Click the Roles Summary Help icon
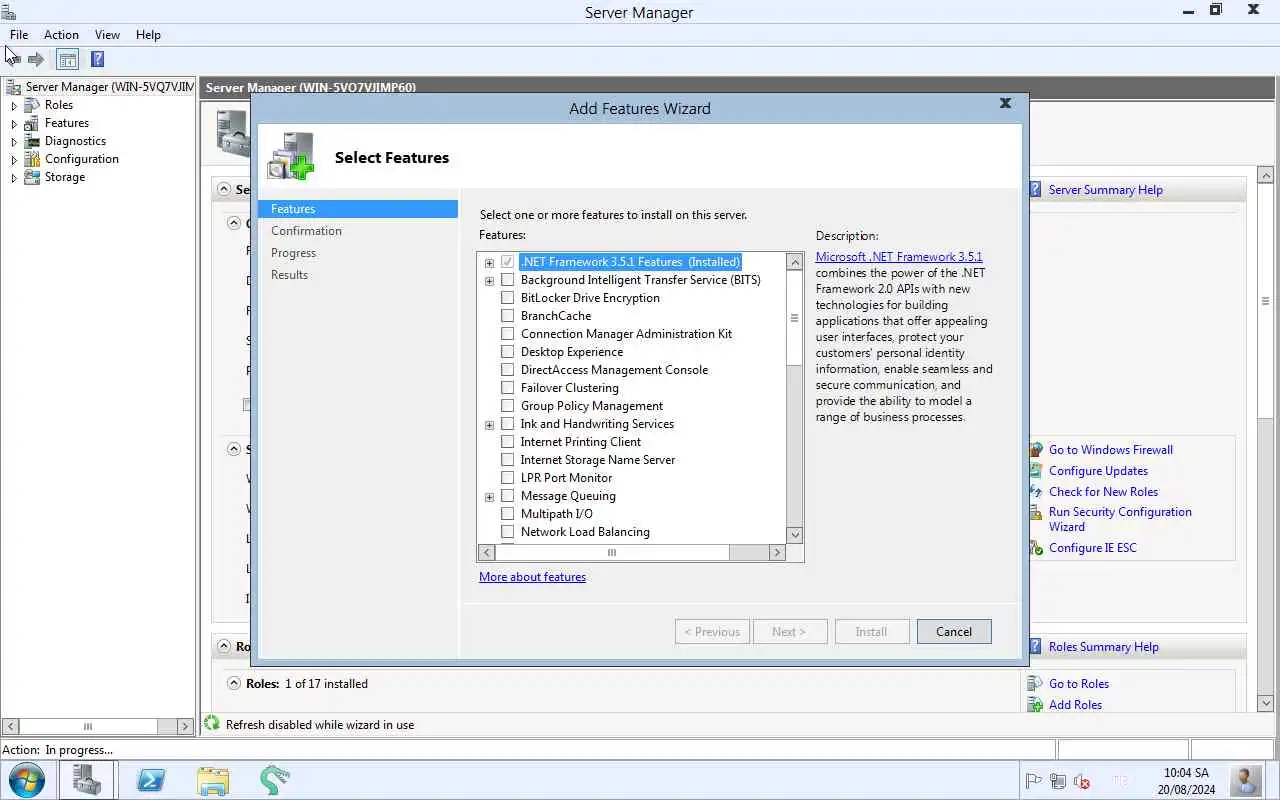 tap(1036, 647)
